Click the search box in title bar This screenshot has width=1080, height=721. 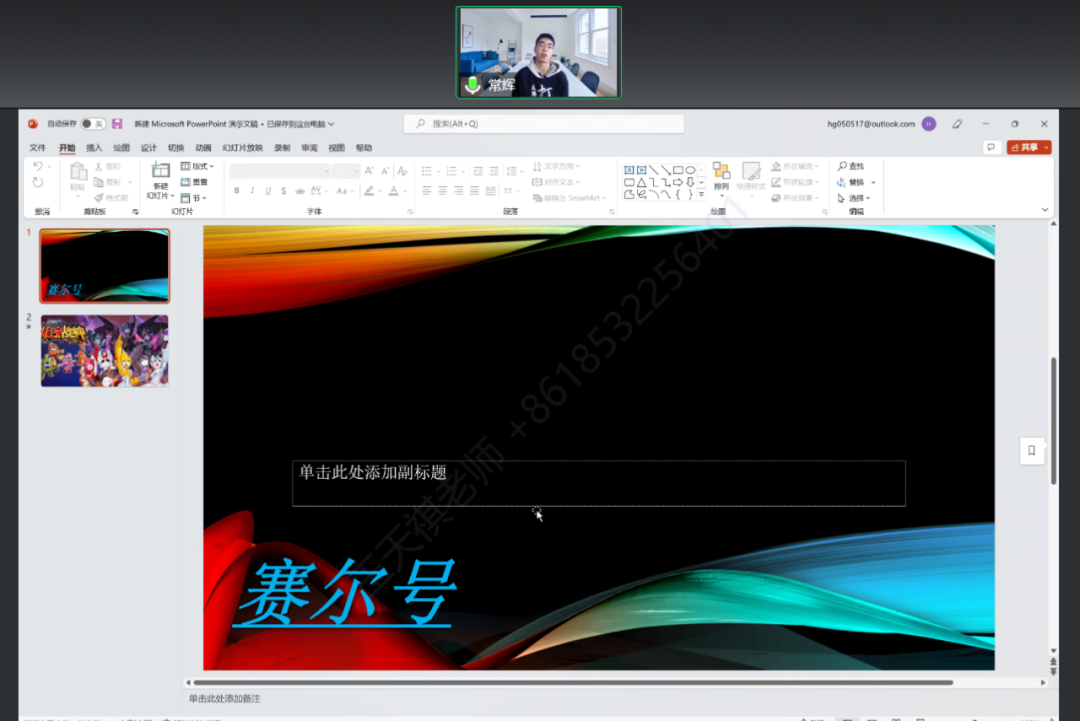(543, 124)
